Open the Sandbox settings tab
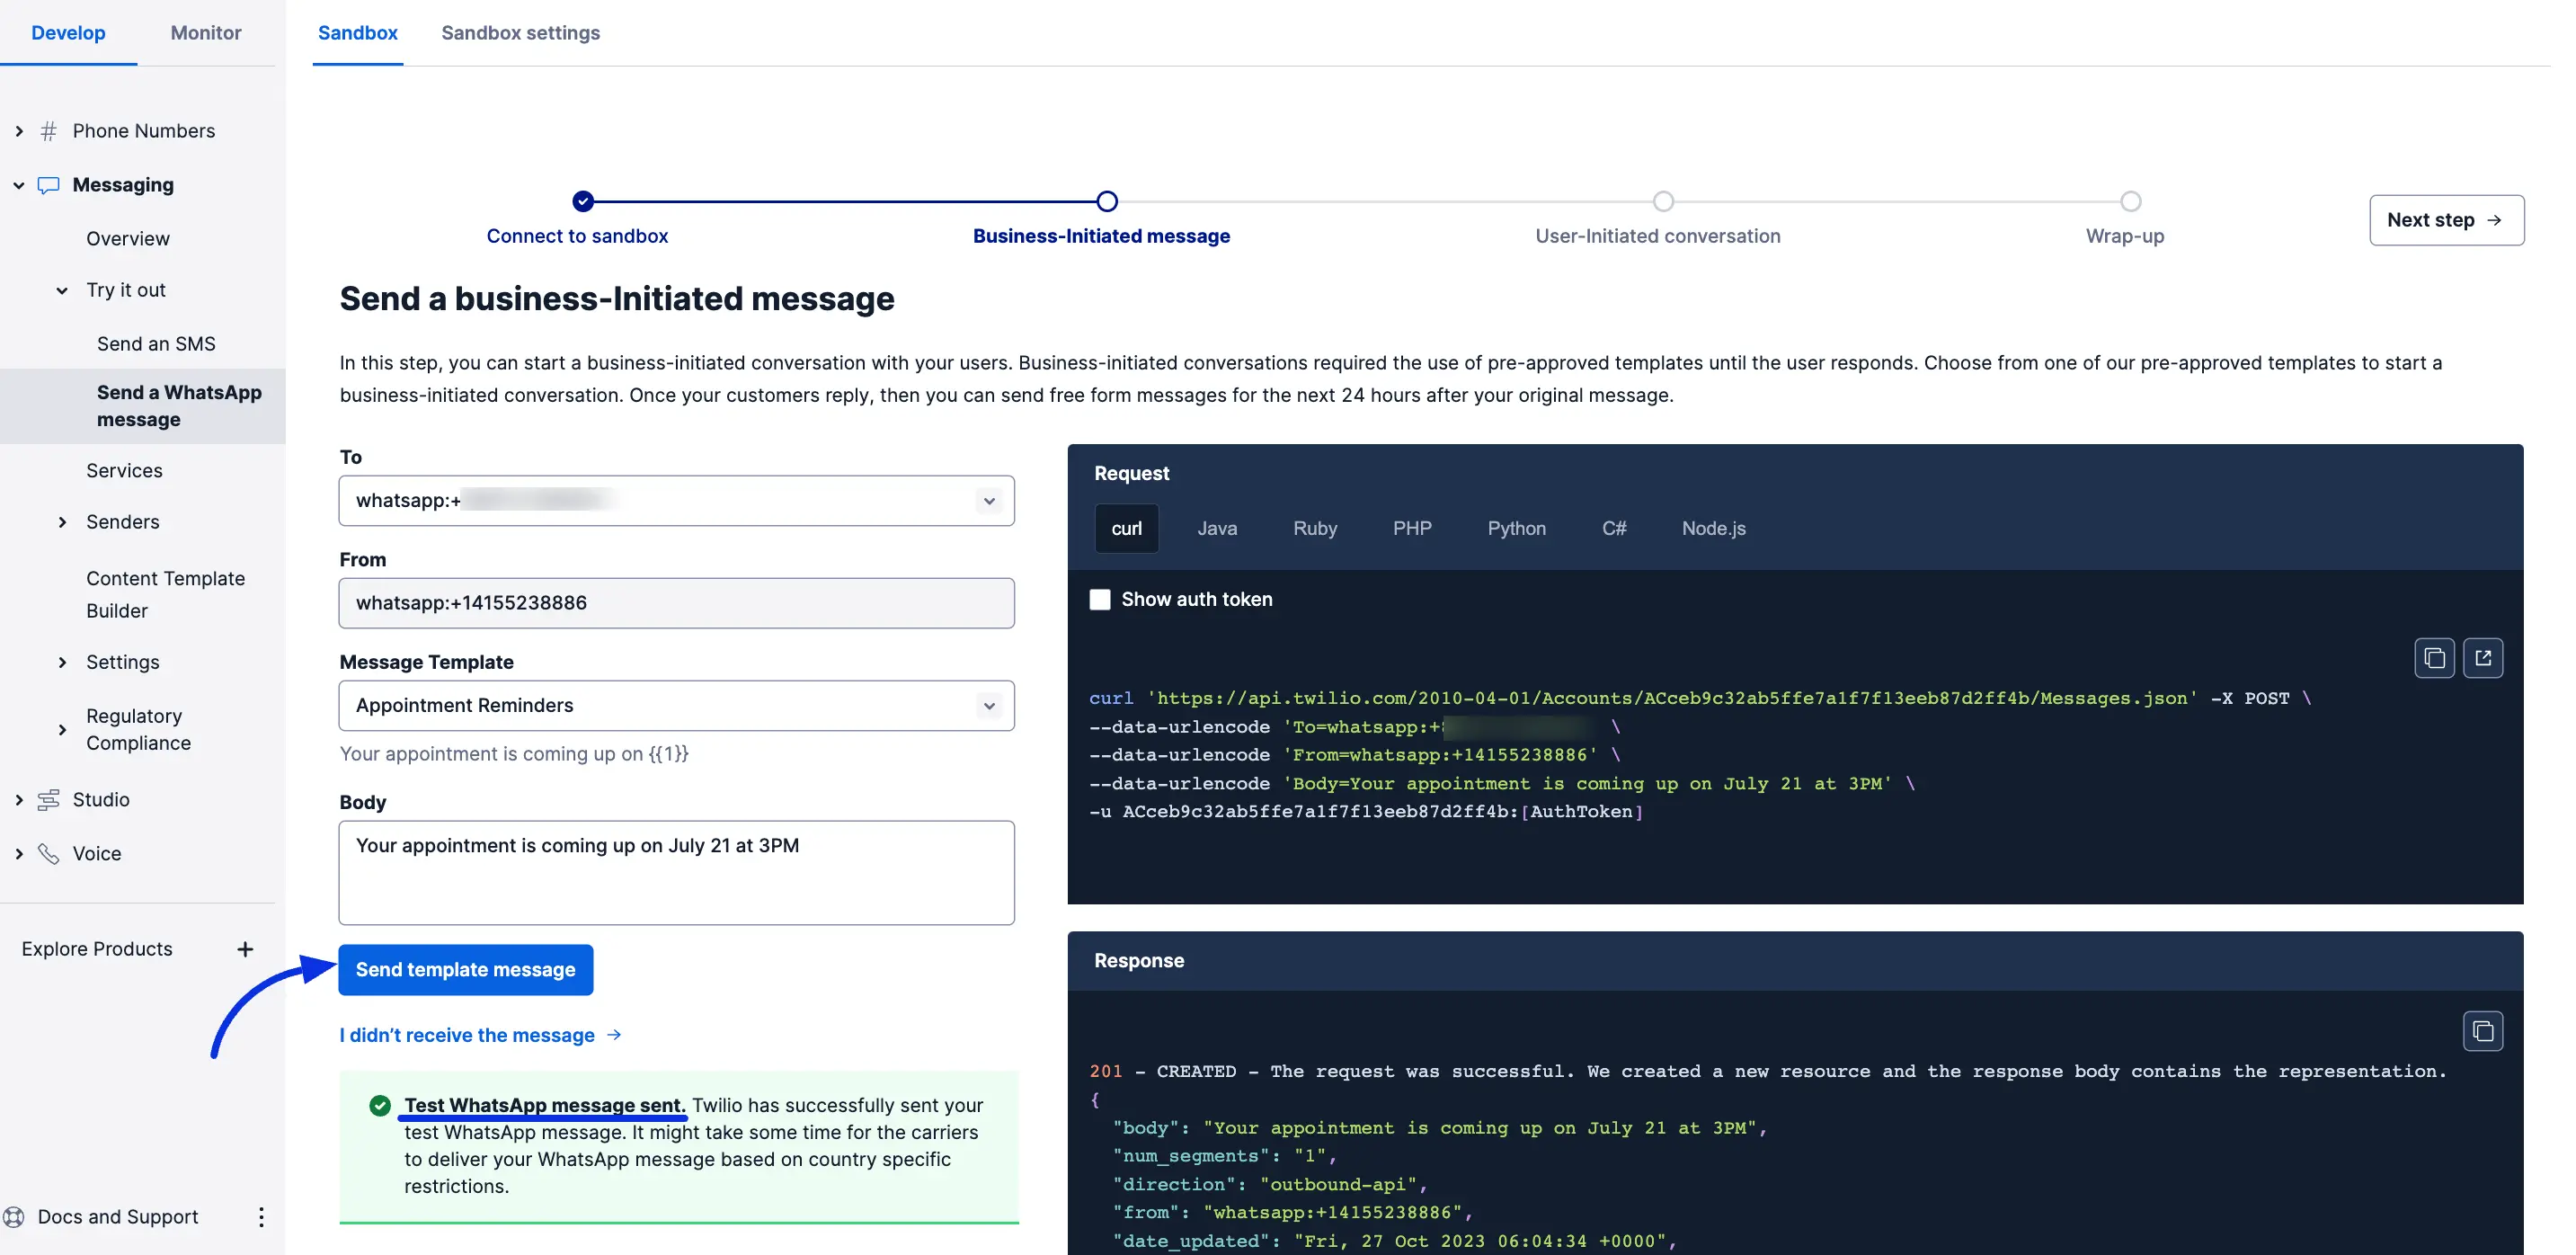2576x1255 pixels. coord(521,33)
